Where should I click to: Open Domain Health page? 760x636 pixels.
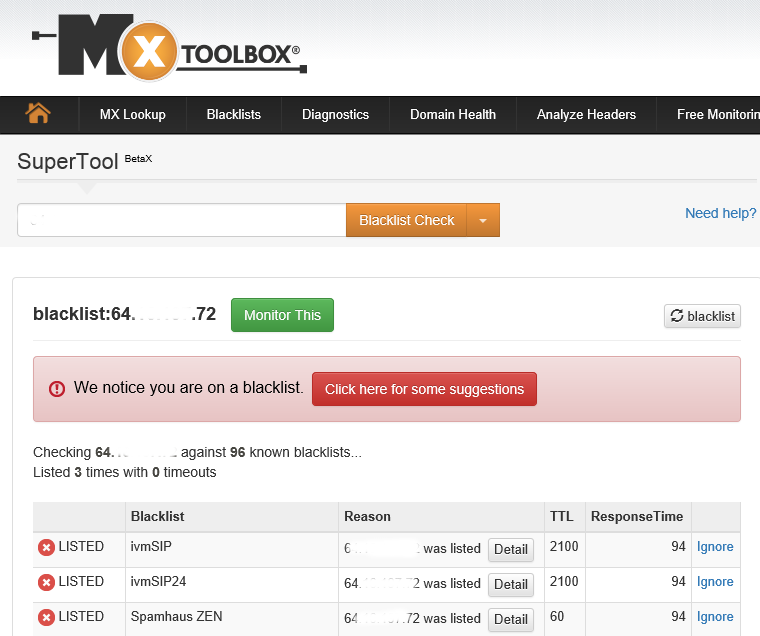tap(452, 115)
